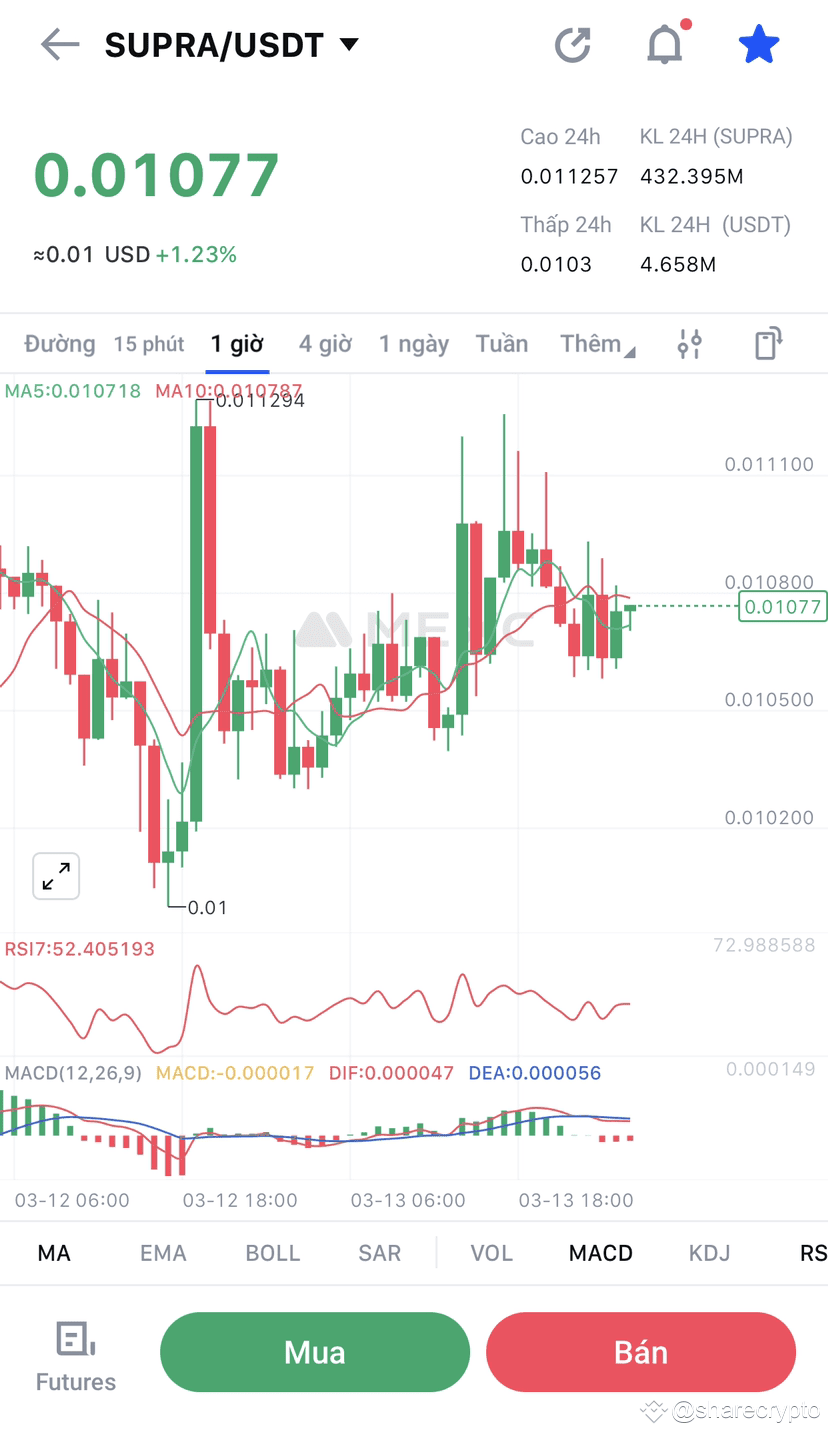
Task: Click the MA5:0.010718 label
Action: (73, 391)
